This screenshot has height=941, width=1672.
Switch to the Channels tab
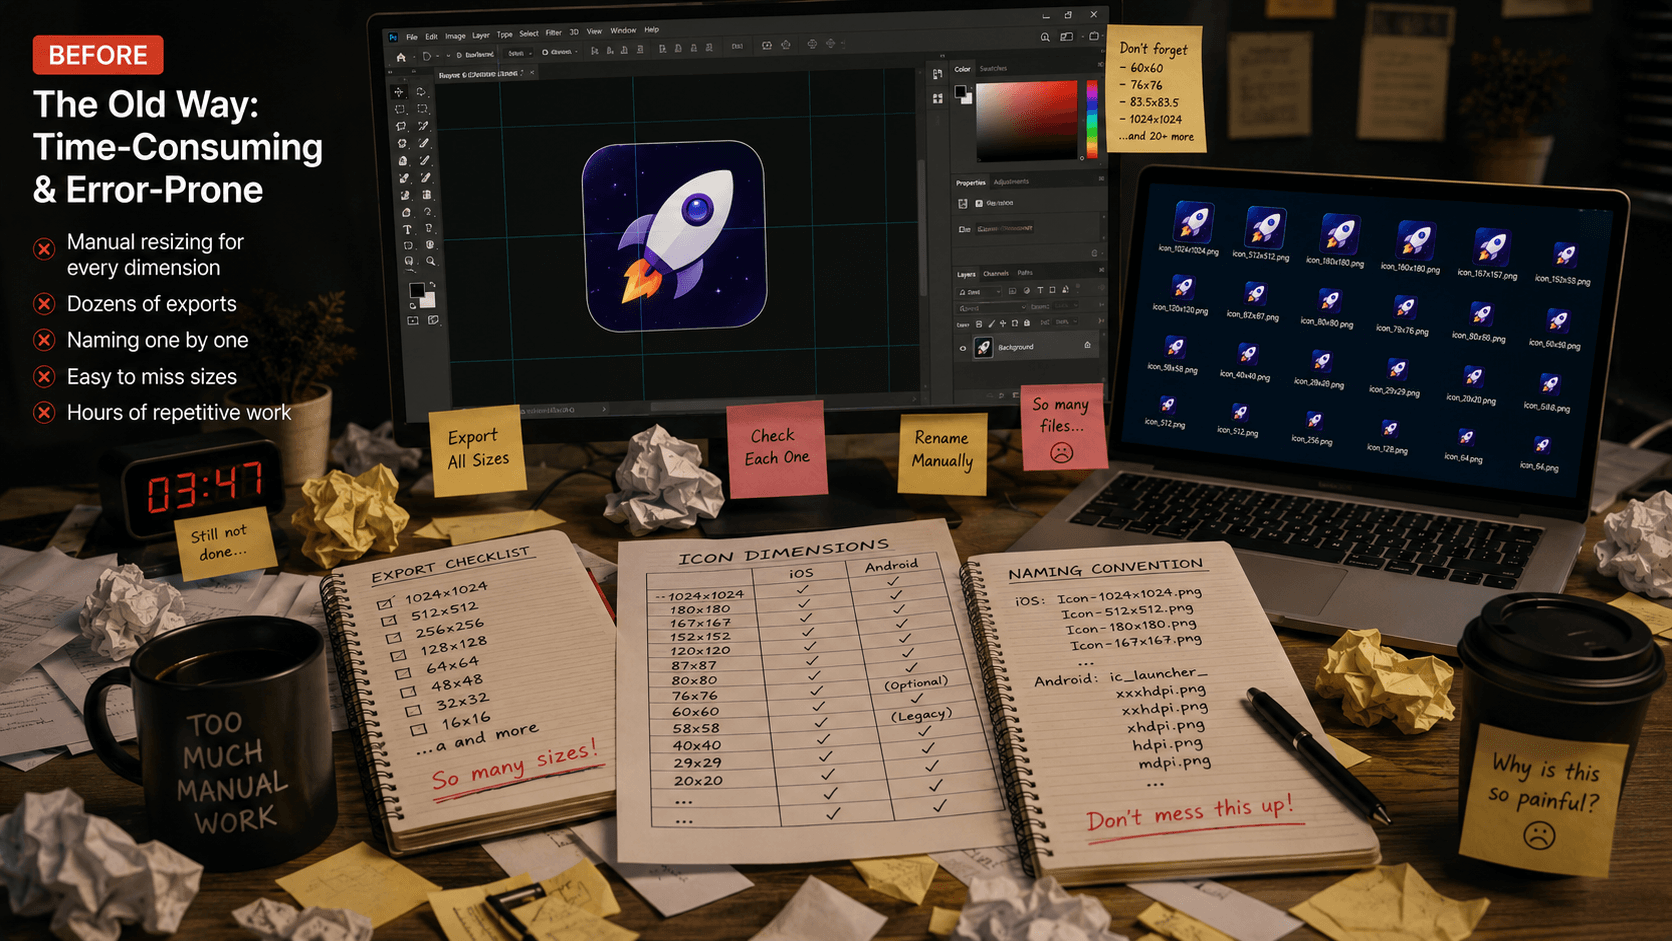tap(996, 274)
